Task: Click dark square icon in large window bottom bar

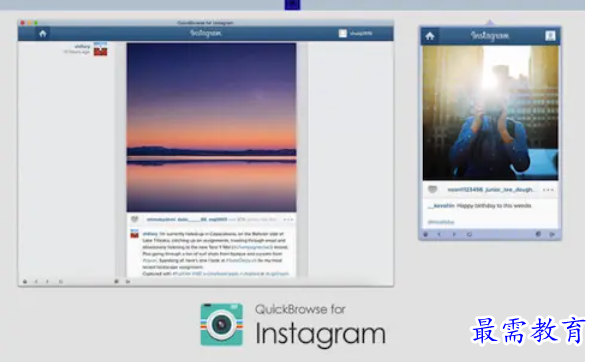Action: point(117,281)
